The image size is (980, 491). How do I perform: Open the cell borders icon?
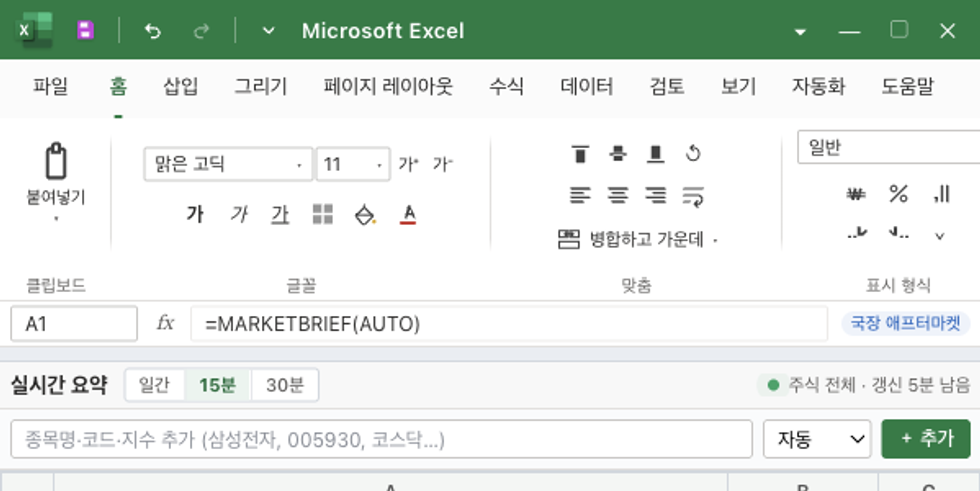(322, 214)
